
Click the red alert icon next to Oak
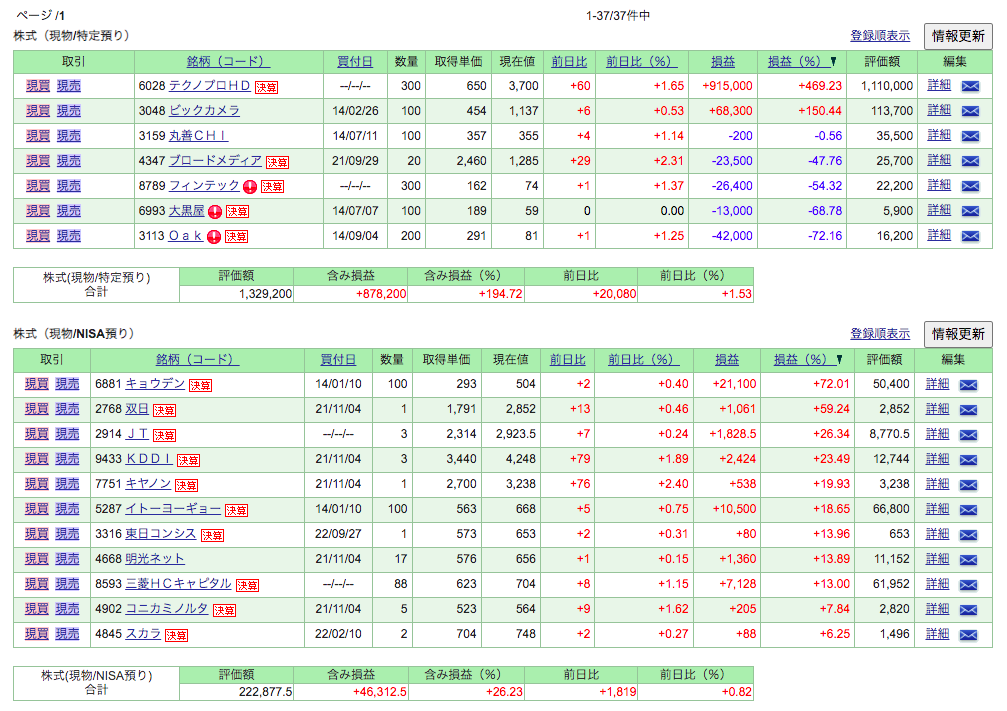pos(214,237)
